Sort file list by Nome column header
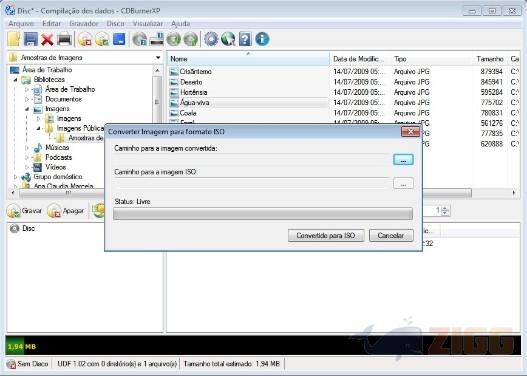The height and width of the screenshot is (376, 527). 249,59
